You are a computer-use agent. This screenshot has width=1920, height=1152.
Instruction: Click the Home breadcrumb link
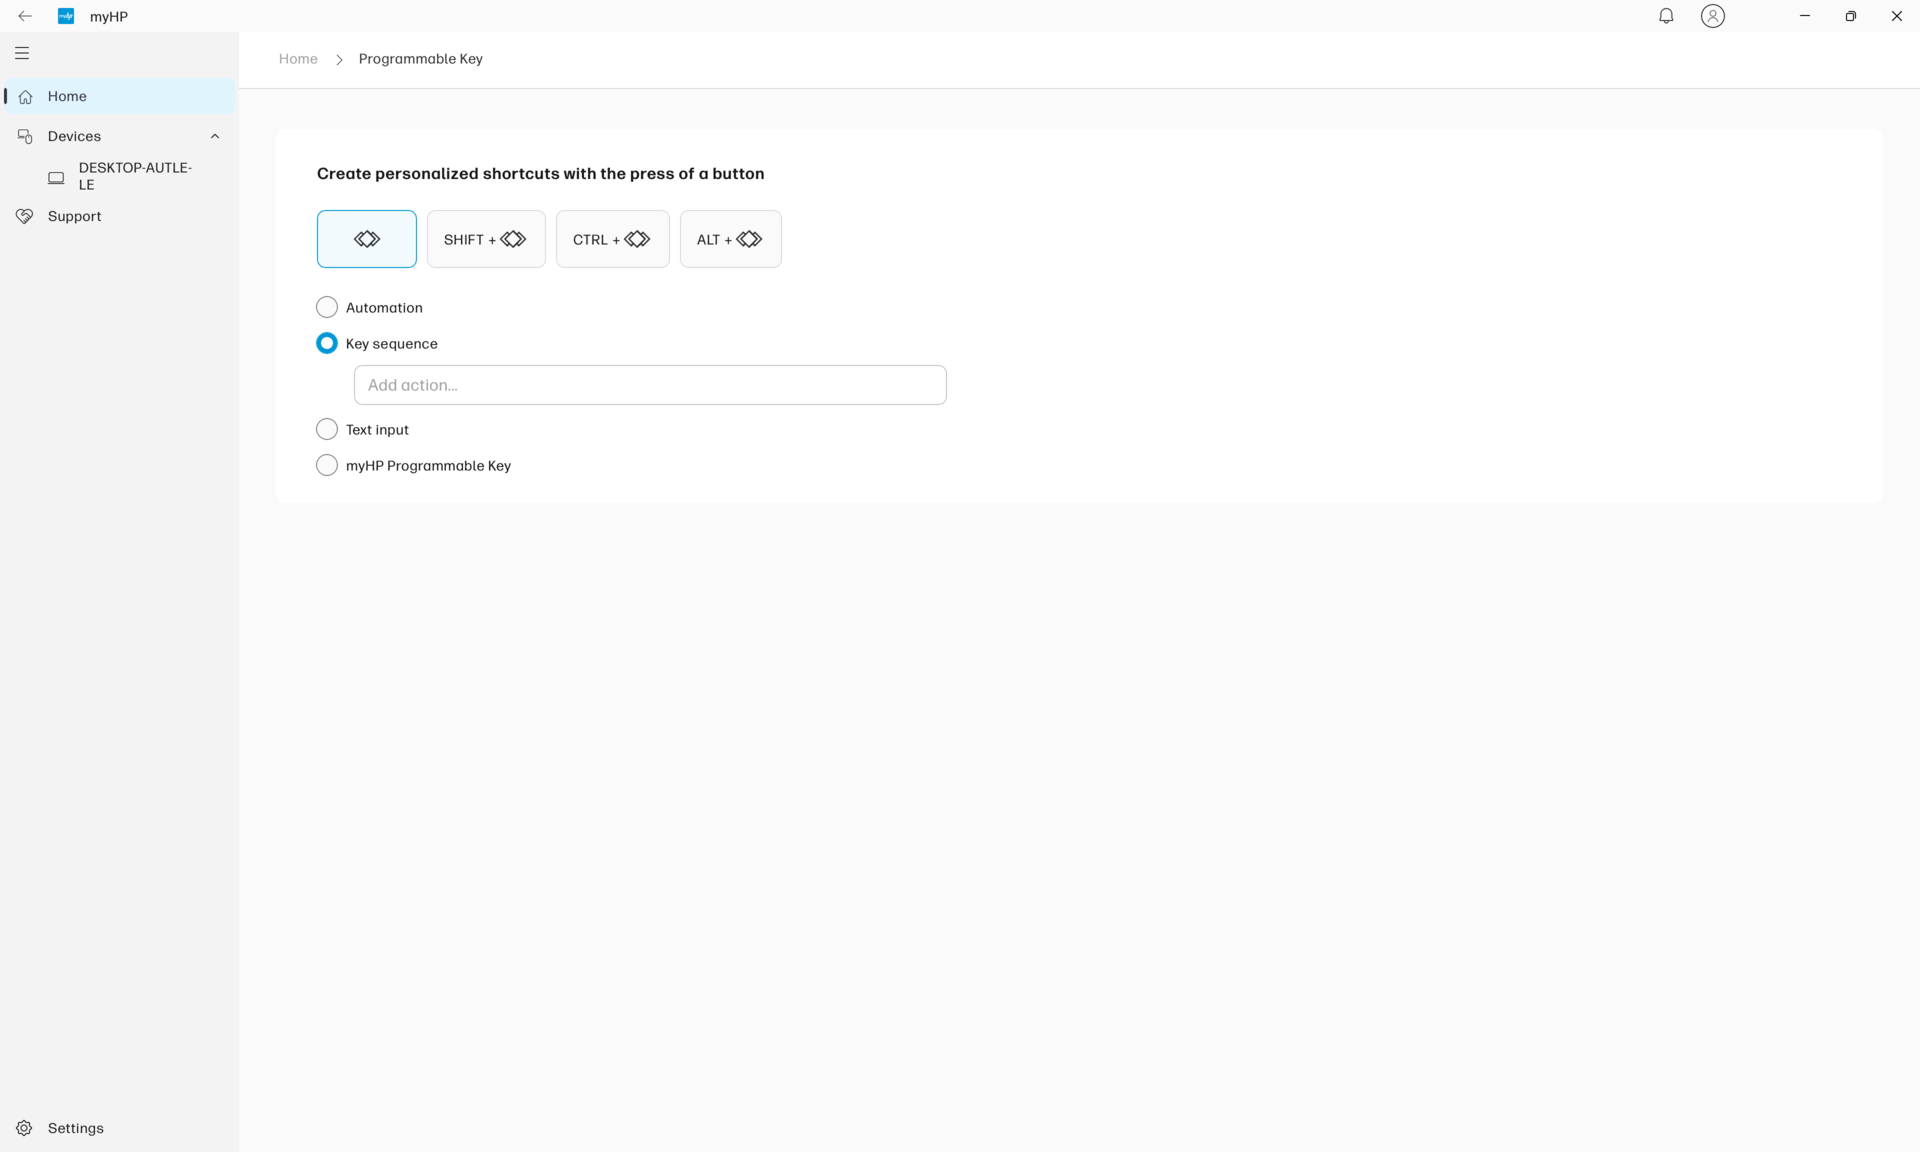coord(298,59)
